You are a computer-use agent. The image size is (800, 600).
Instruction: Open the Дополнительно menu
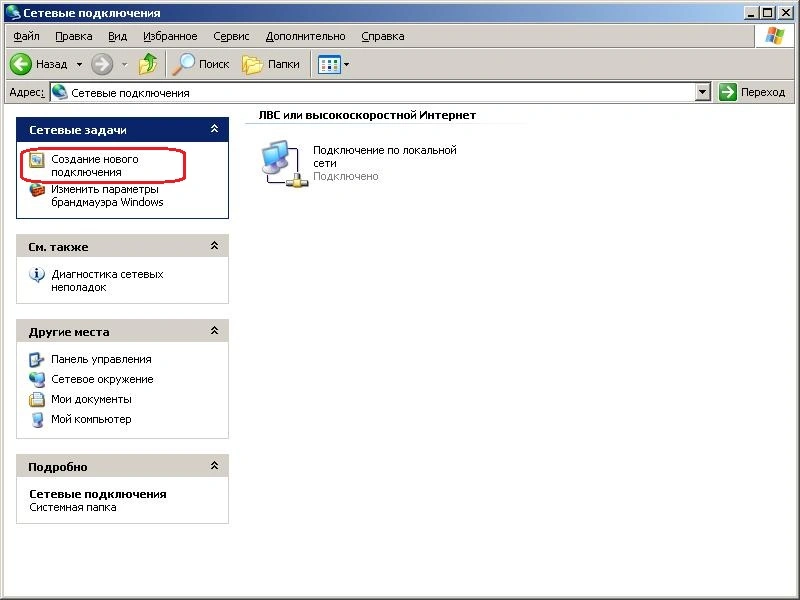click(305, 36)
